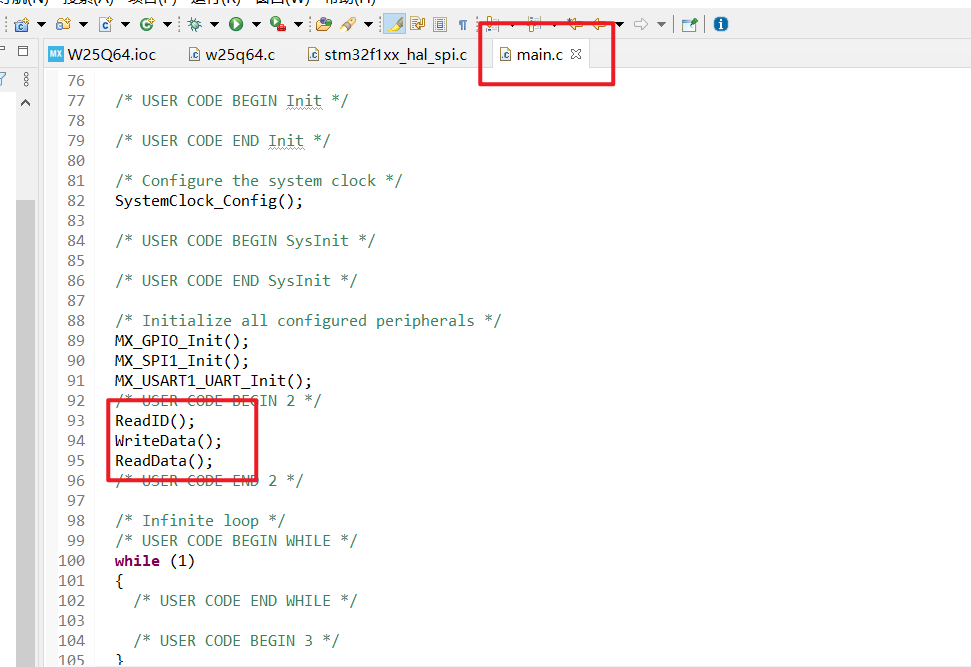Click line number 100 in gutter
Image resolution: width=971 pixels, height=667 pixels.
72,560
